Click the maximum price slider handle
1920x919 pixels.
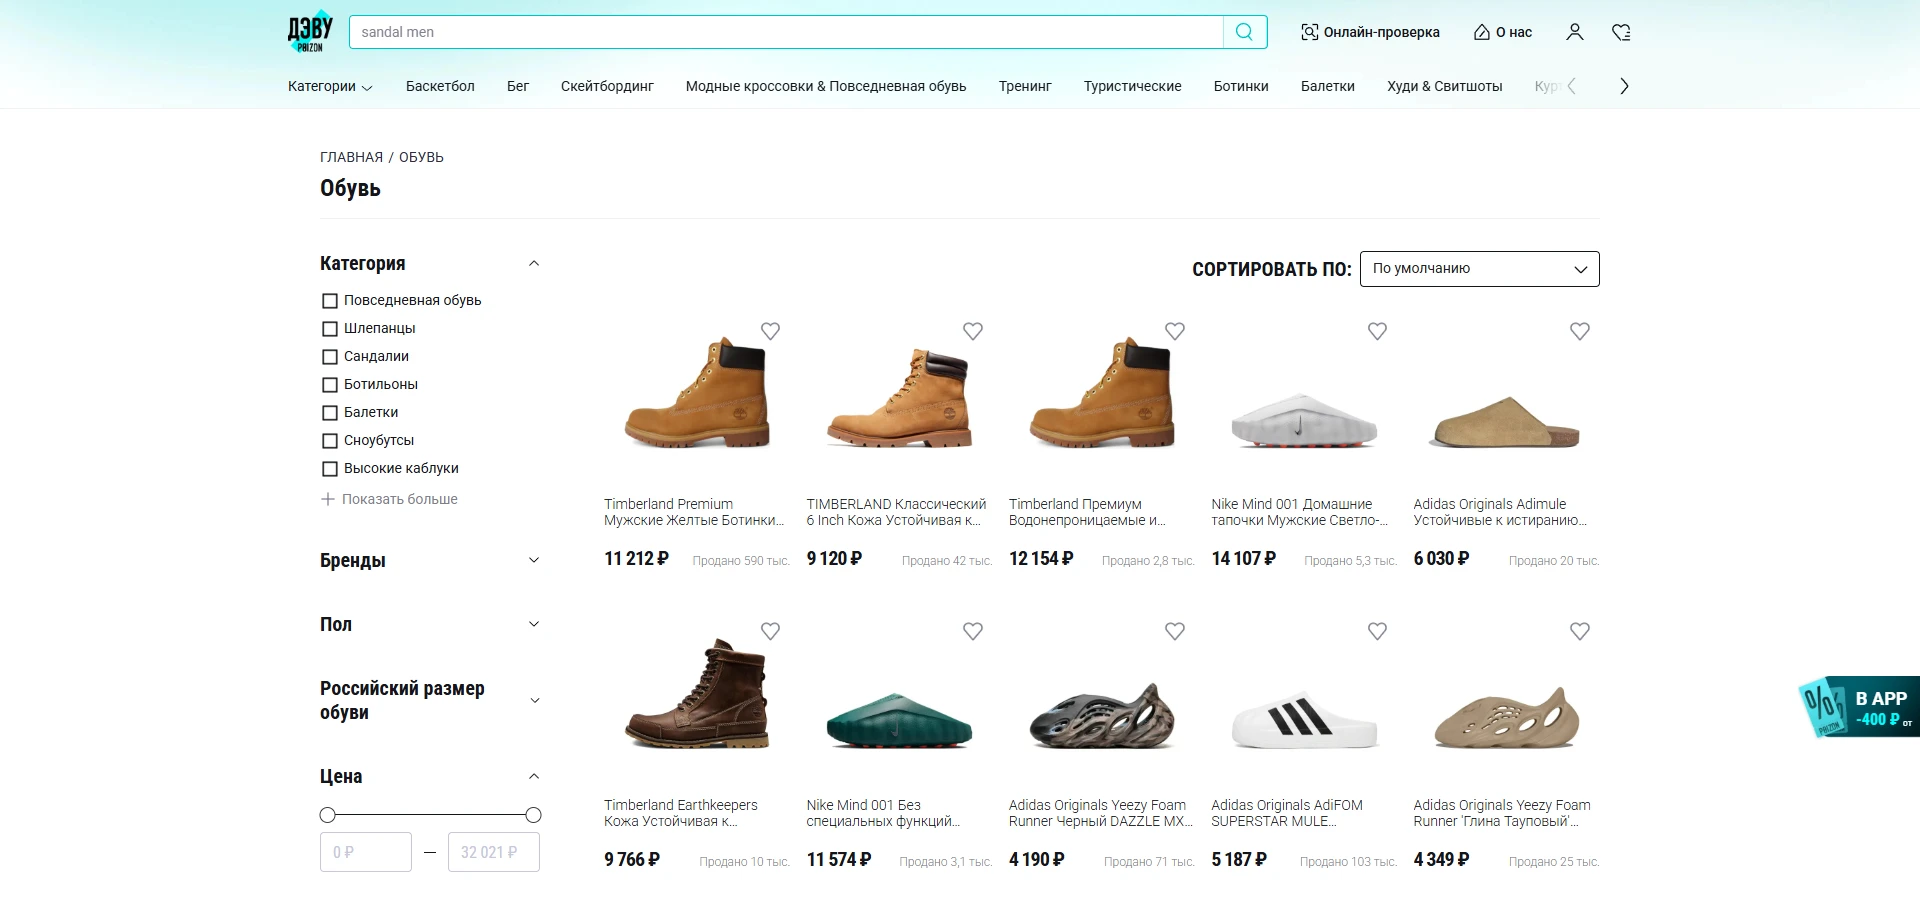click(533, 815)
